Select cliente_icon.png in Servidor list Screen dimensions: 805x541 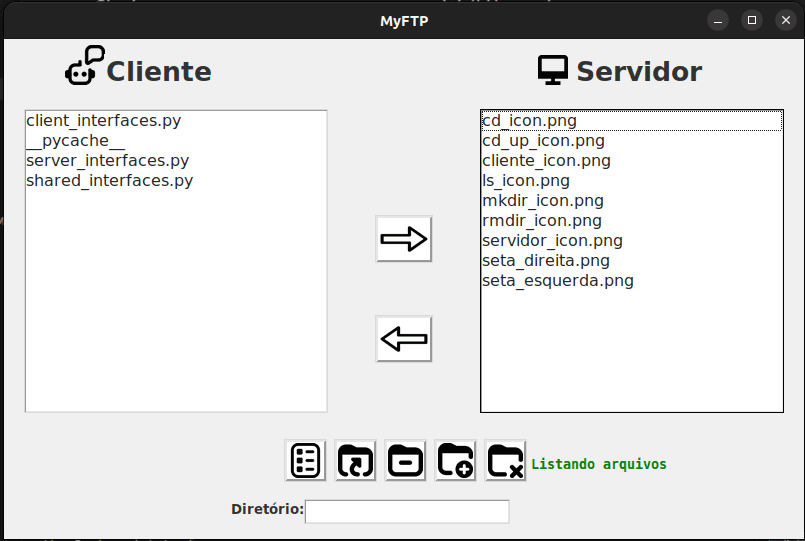click(x=632, y=161)
